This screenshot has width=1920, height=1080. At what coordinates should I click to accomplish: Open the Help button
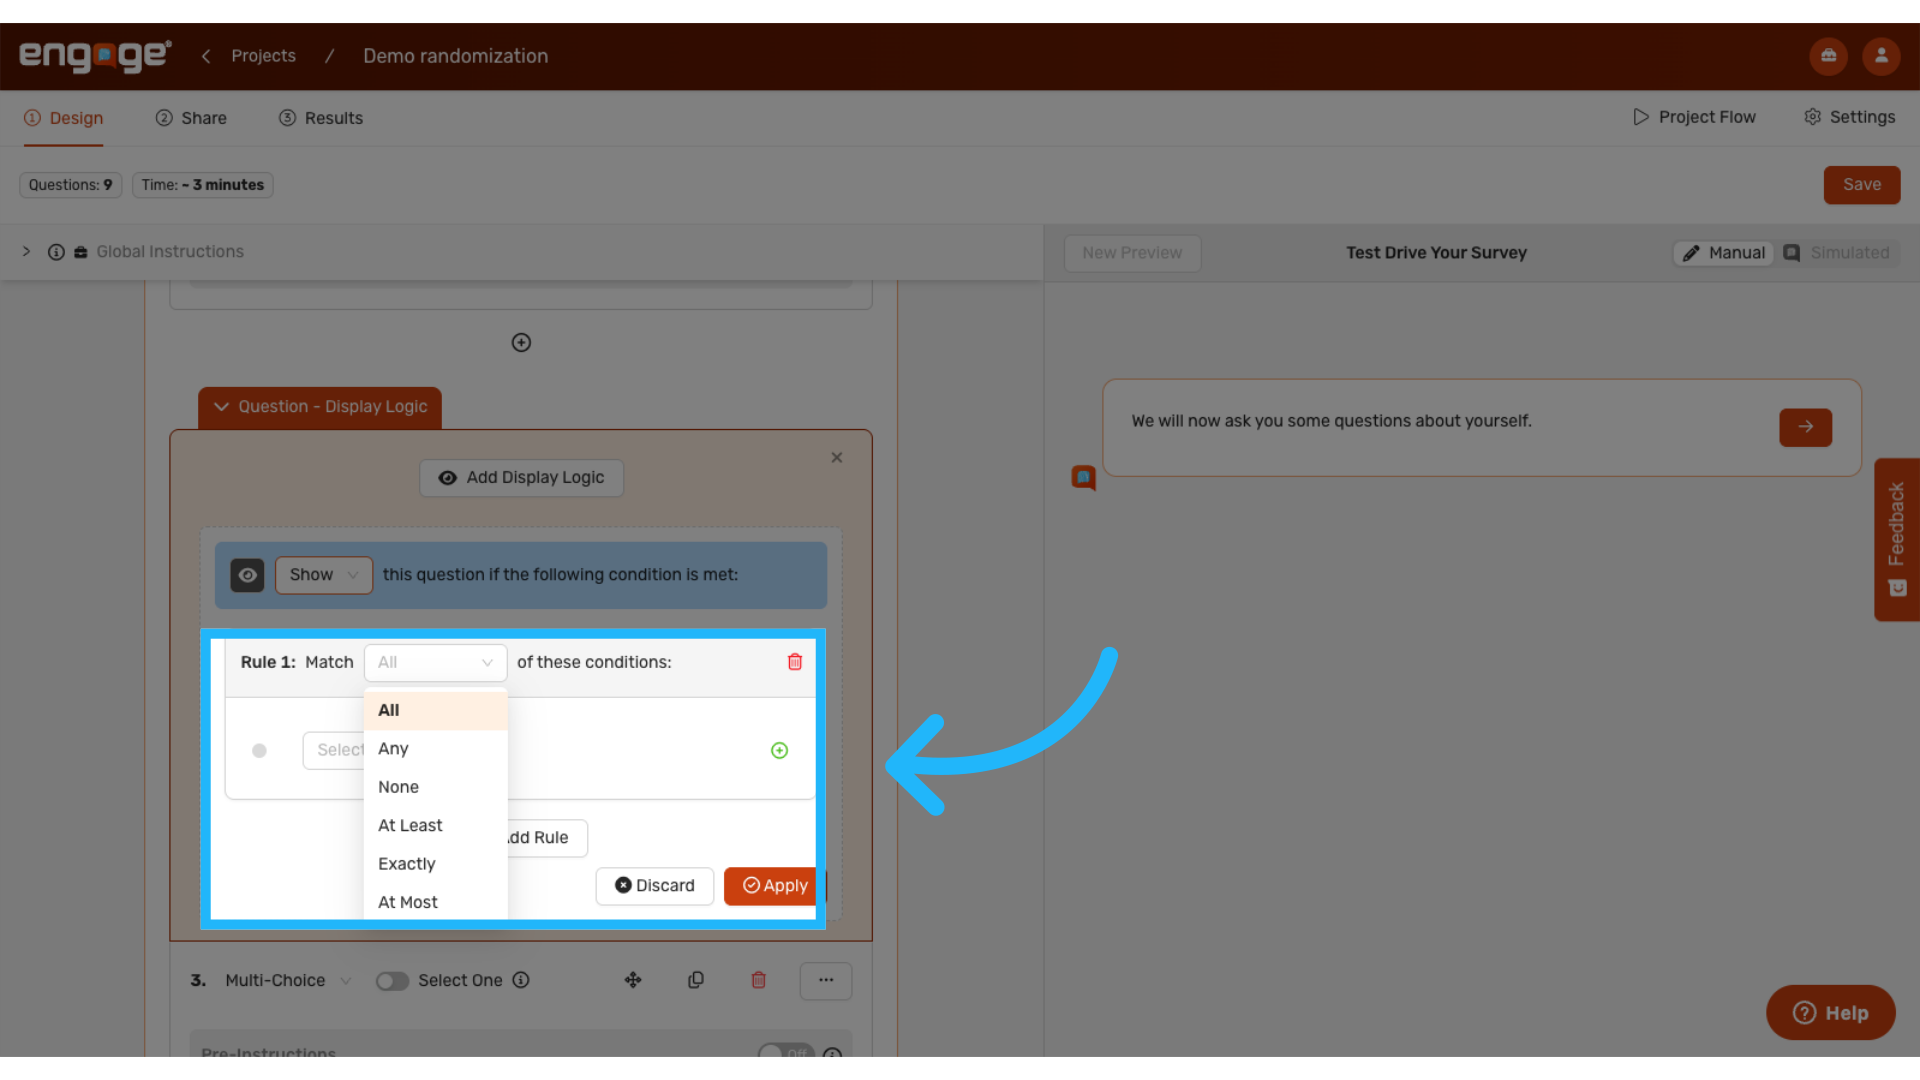tap(1831, 1013)
